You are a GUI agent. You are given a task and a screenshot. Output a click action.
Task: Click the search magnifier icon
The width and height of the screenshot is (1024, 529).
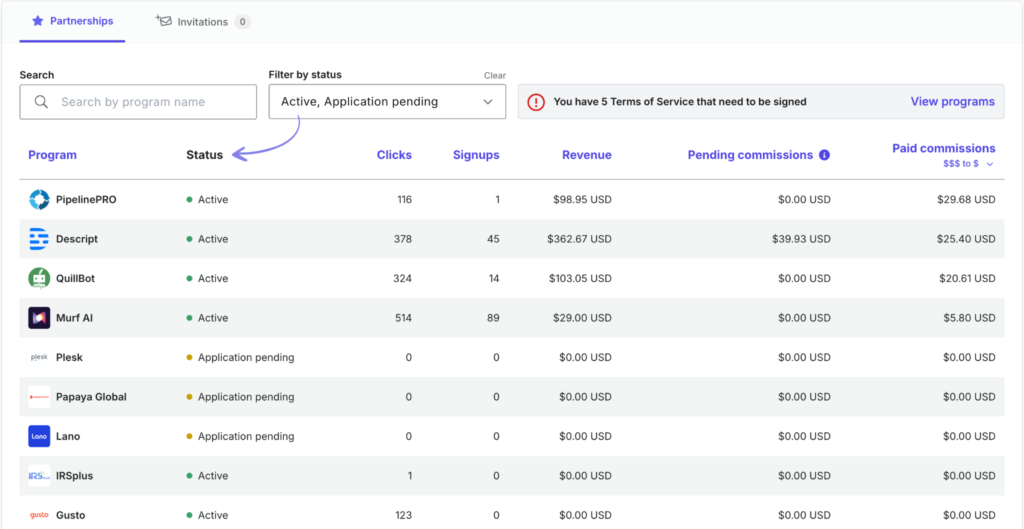tap(41, 102)
